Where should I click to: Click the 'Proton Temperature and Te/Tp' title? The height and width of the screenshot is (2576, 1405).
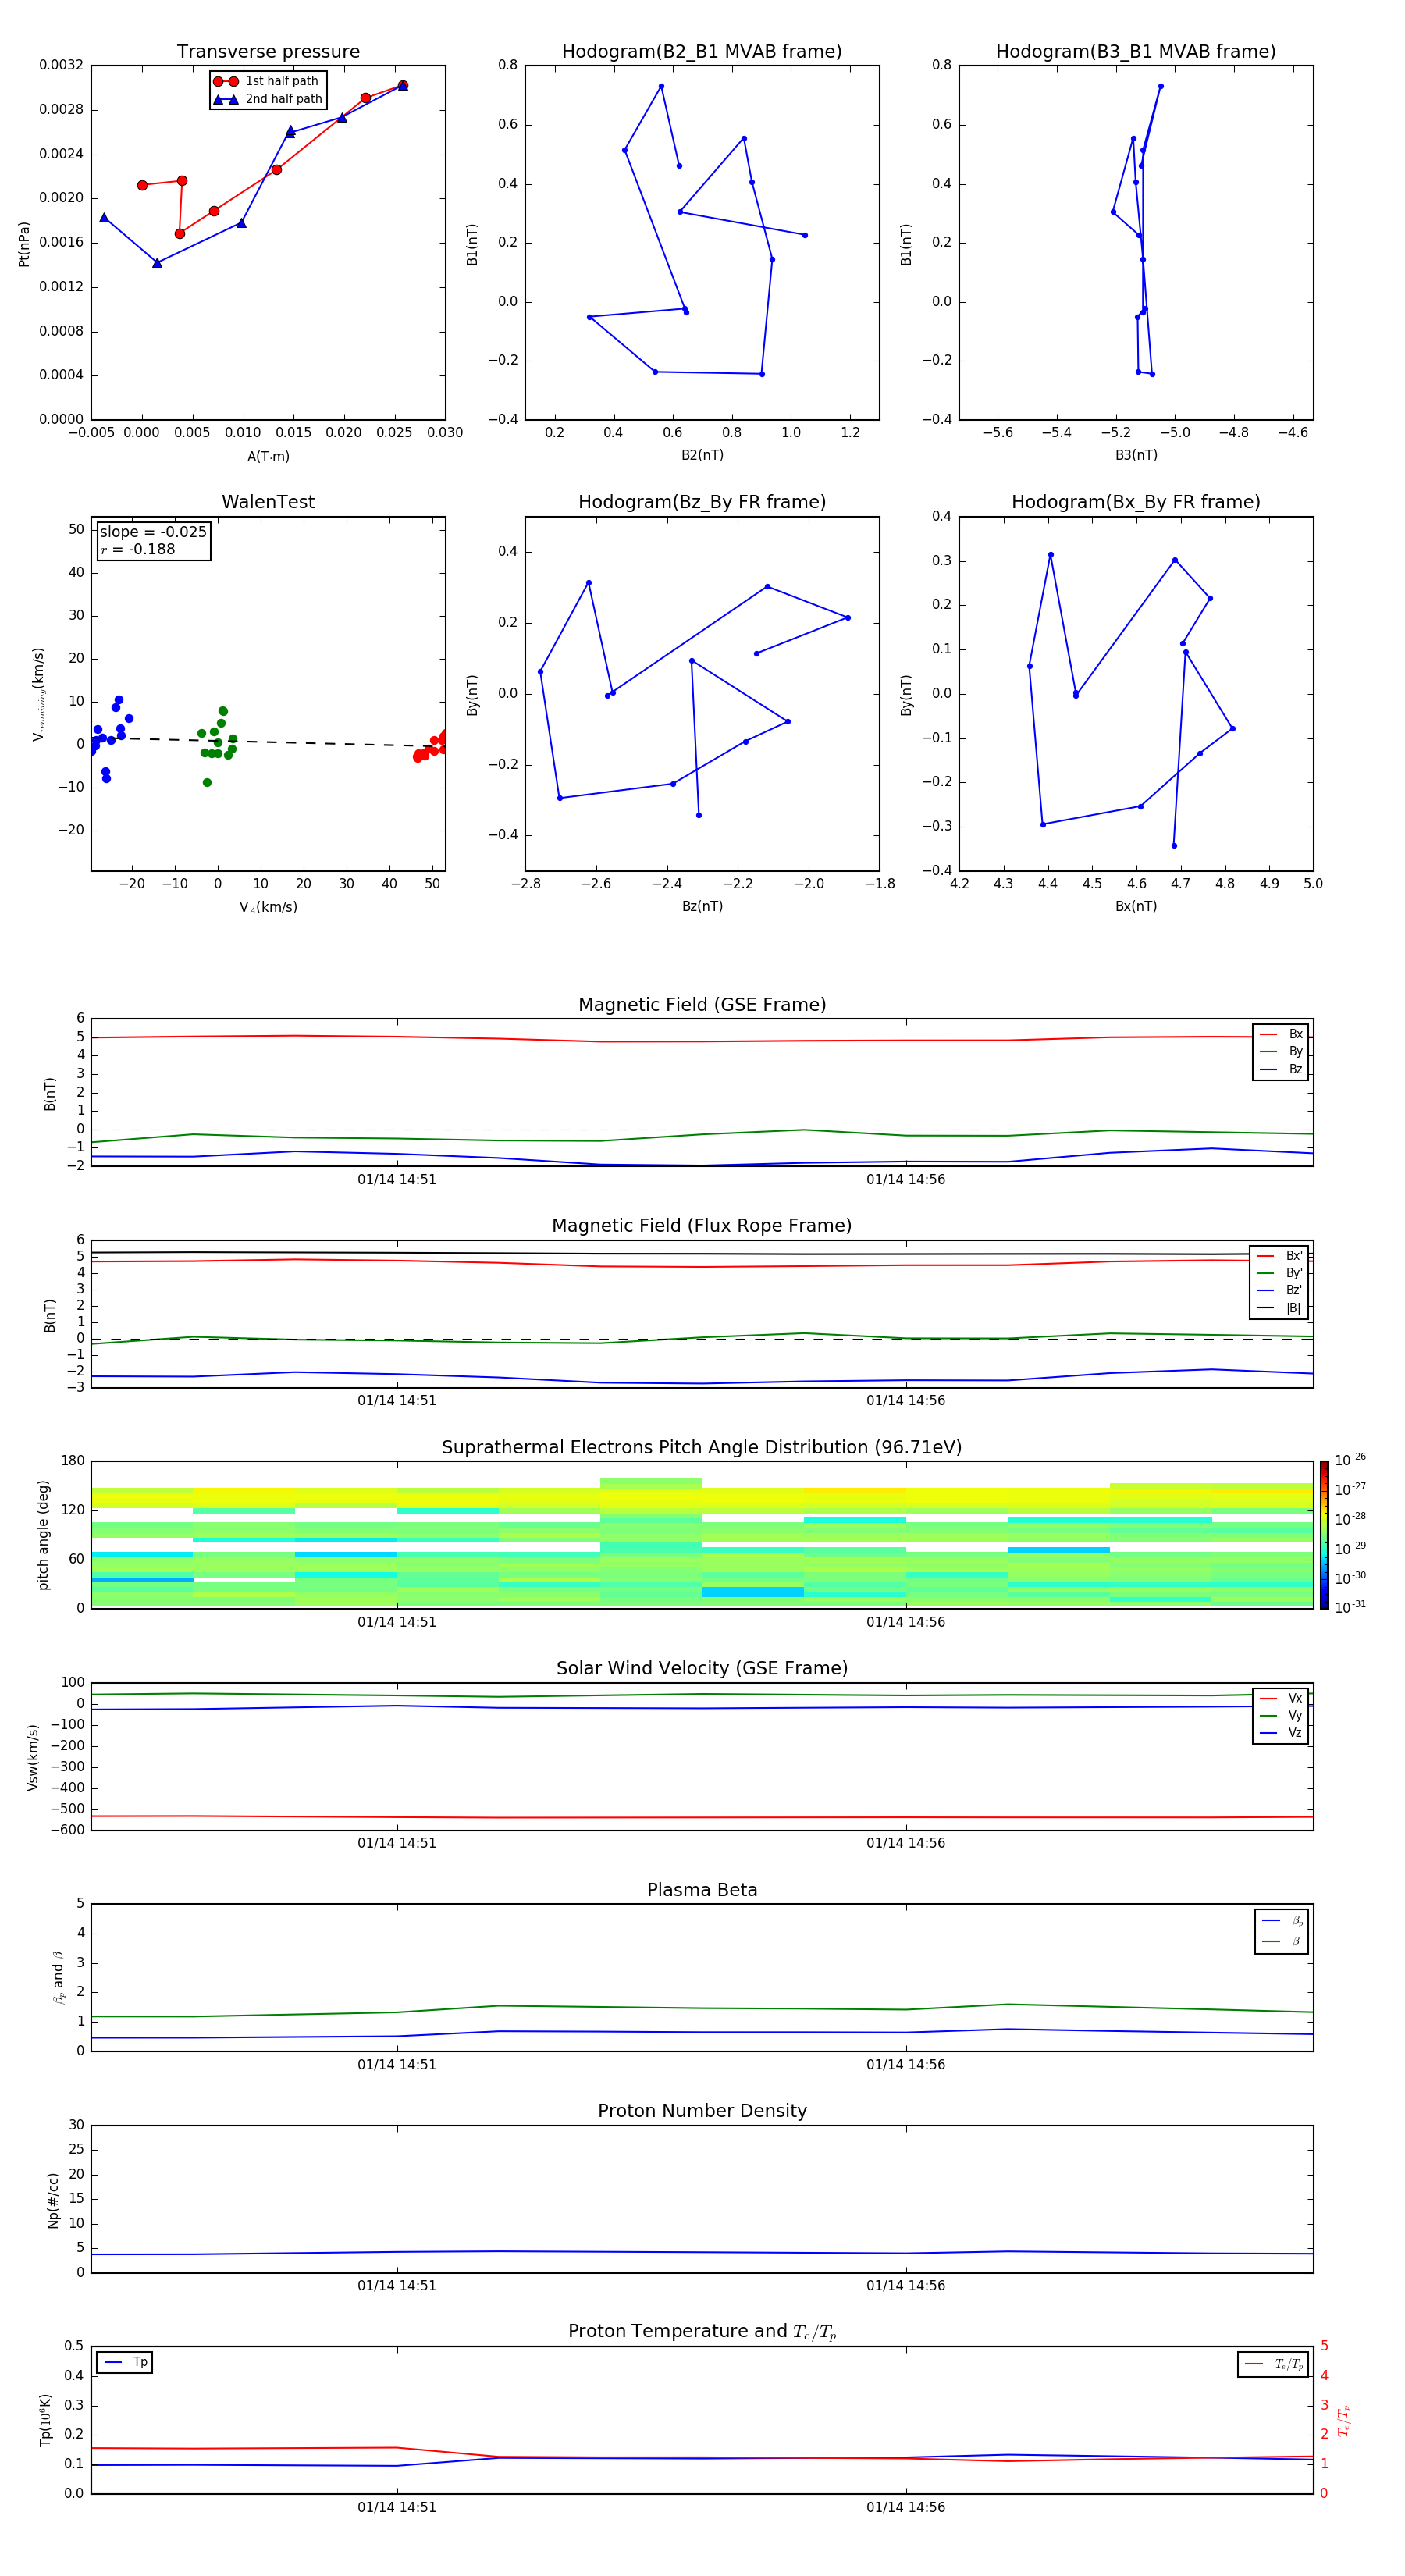pos(702,2332)
